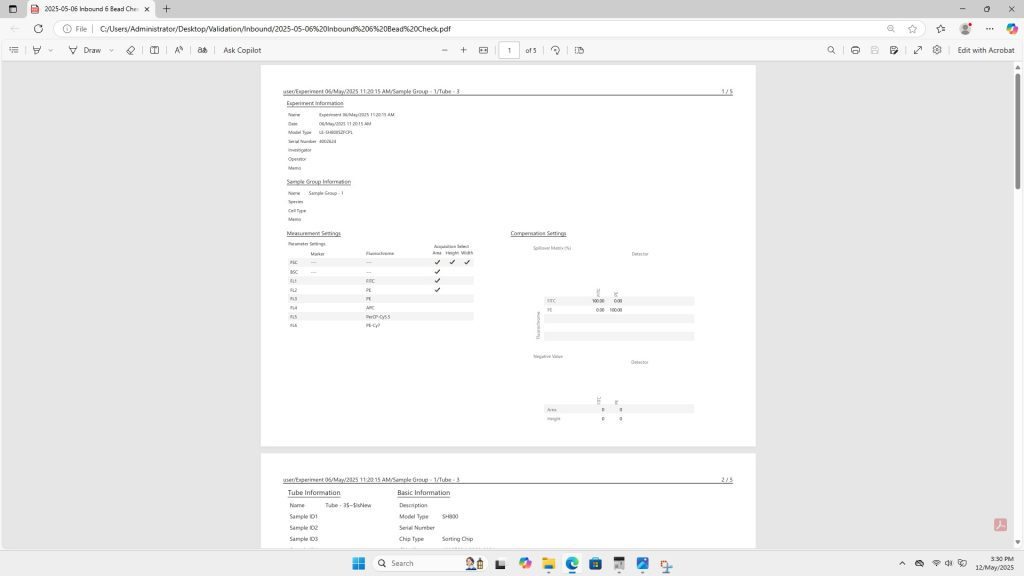
Task: Rotate the PDF page
Action: [x=555, y=50]
